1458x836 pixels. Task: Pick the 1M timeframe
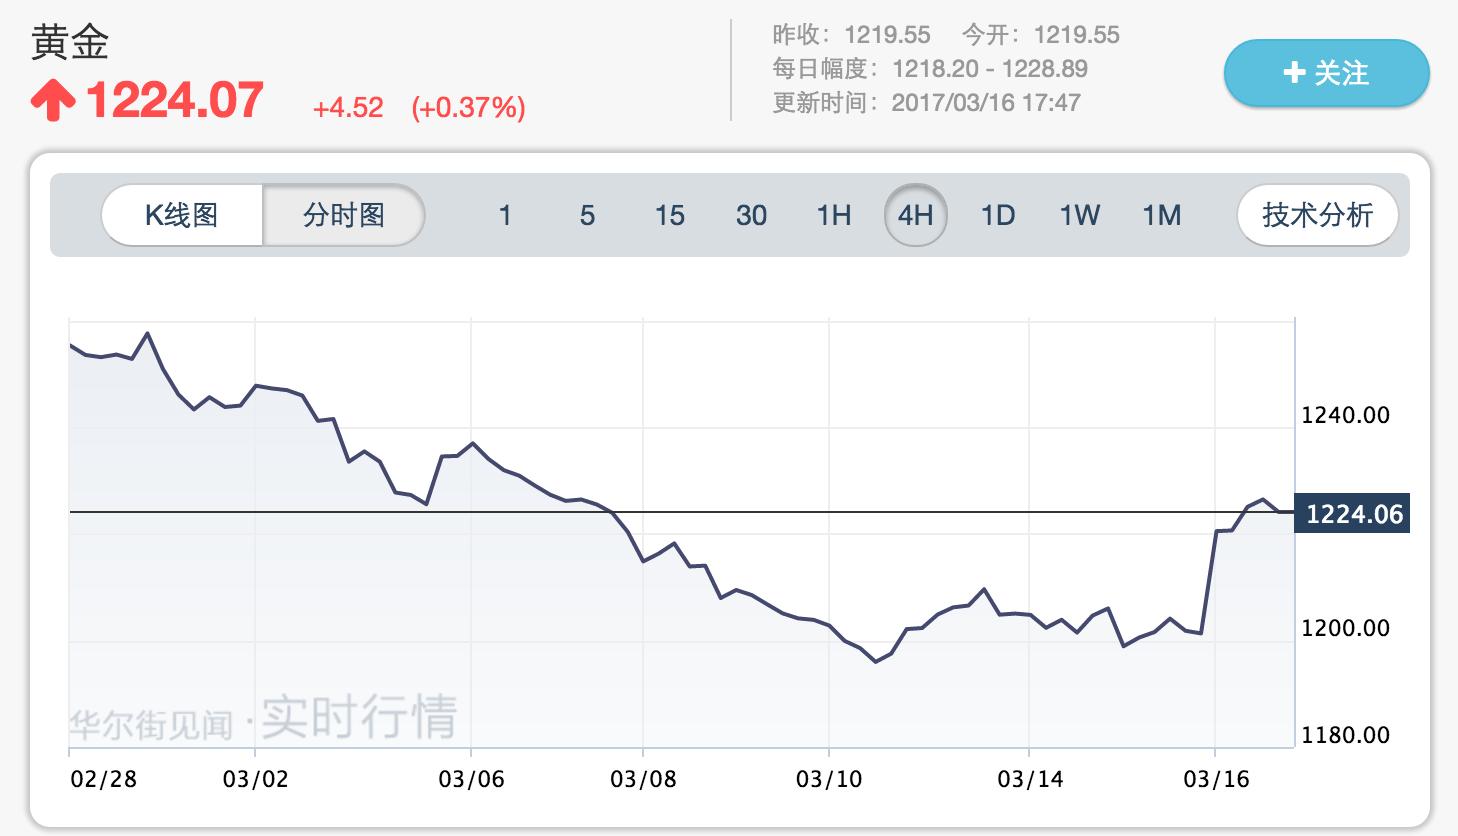(x=1162, y=215)
